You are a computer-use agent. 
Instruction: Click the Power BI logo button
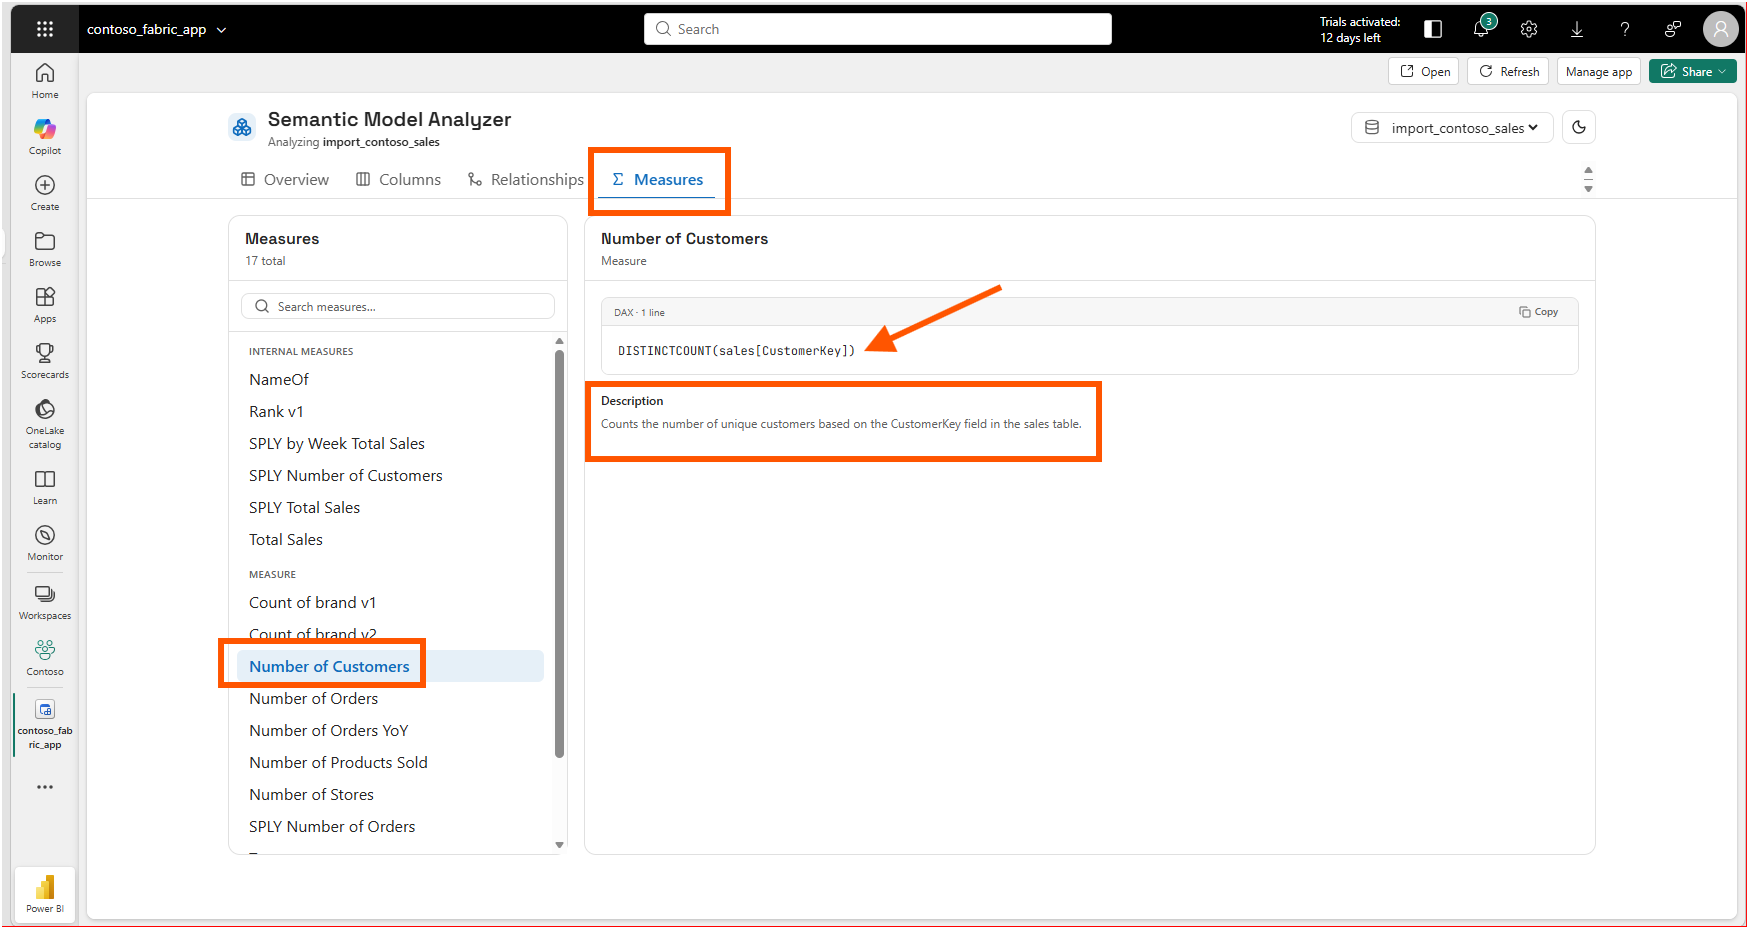[45, 894]
